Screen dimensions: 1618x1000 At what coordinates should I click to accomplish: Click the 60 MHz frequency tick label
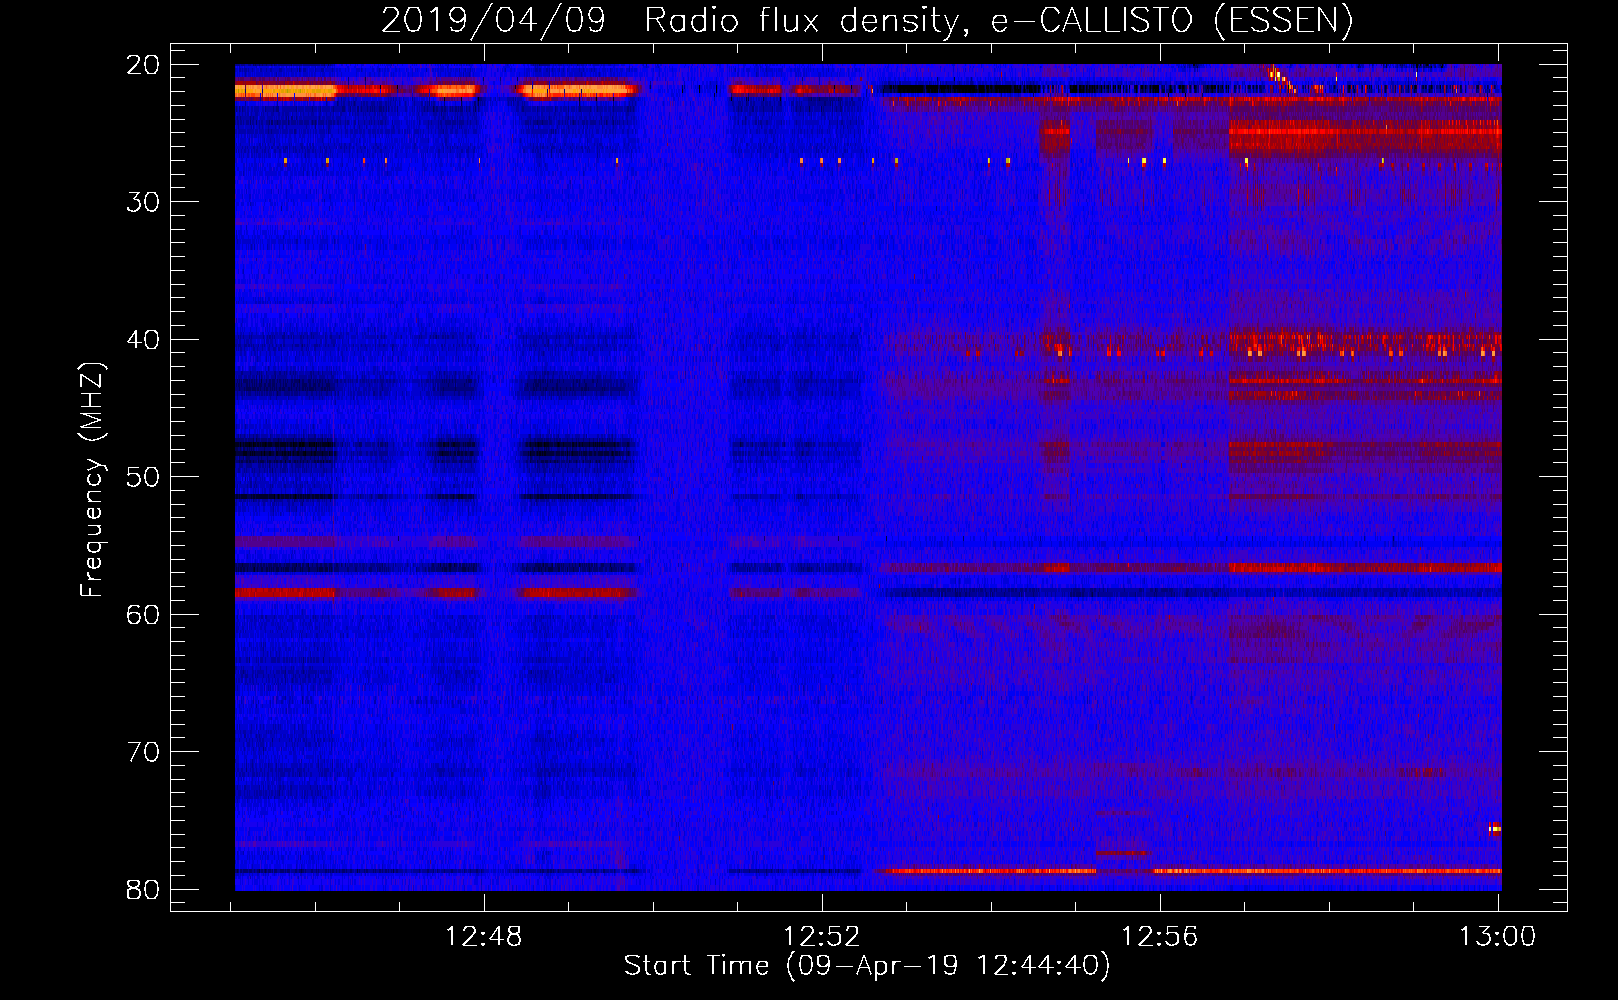click(143, 615)
